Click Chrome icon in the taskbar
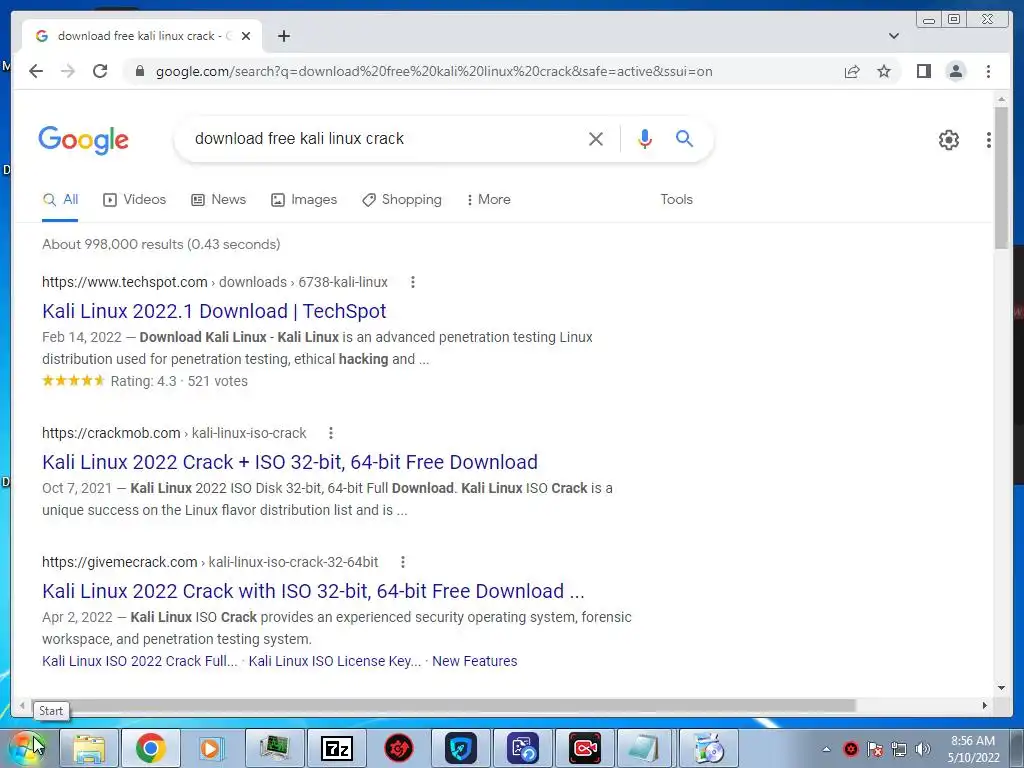This screenshot has width=1024, height=768. pos(150,748)
